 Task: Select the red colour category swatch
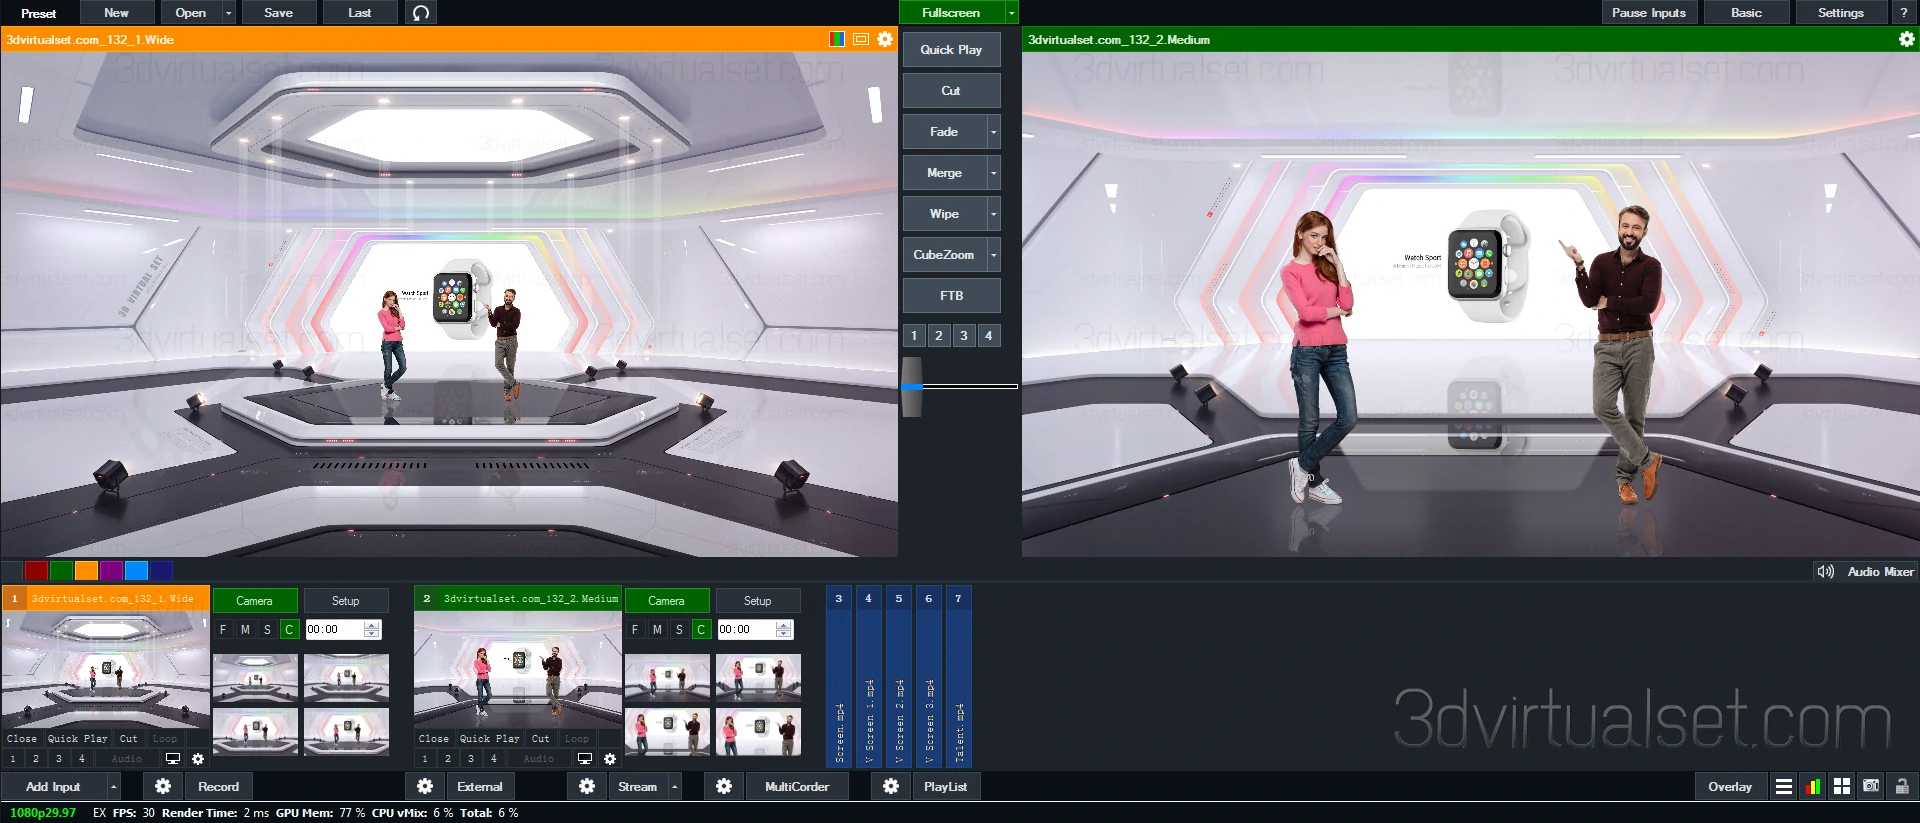(x=36, y=570)
